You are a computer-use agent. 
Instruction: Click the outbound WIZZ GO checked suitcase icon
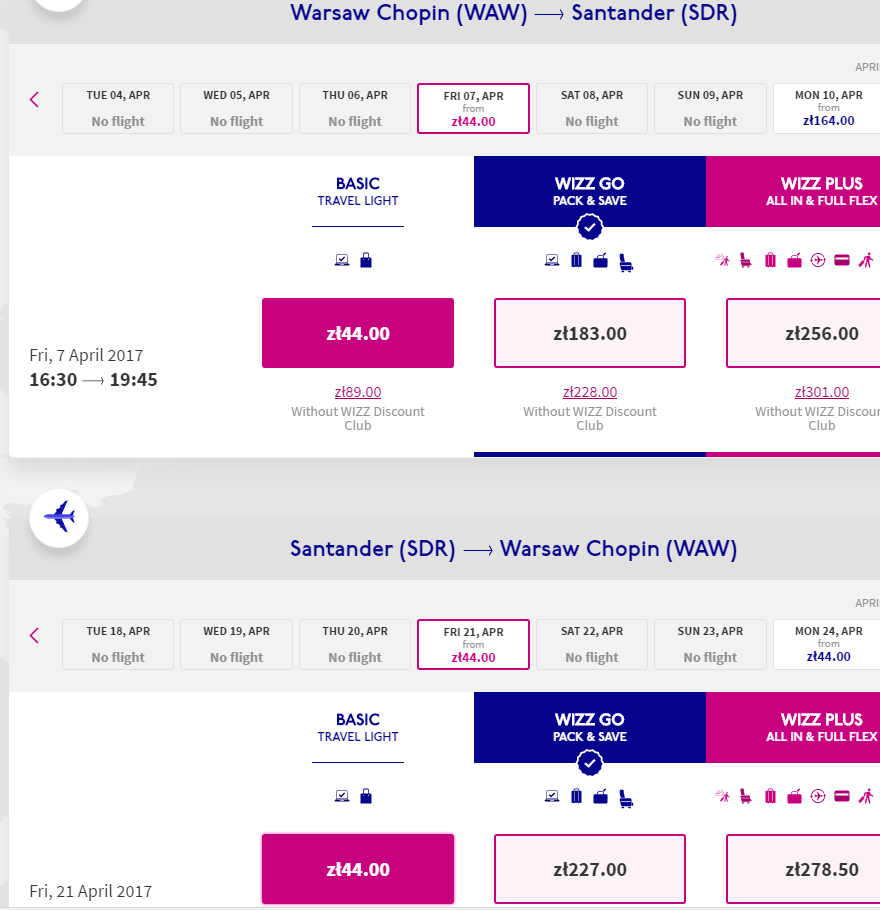pos(576,260)
